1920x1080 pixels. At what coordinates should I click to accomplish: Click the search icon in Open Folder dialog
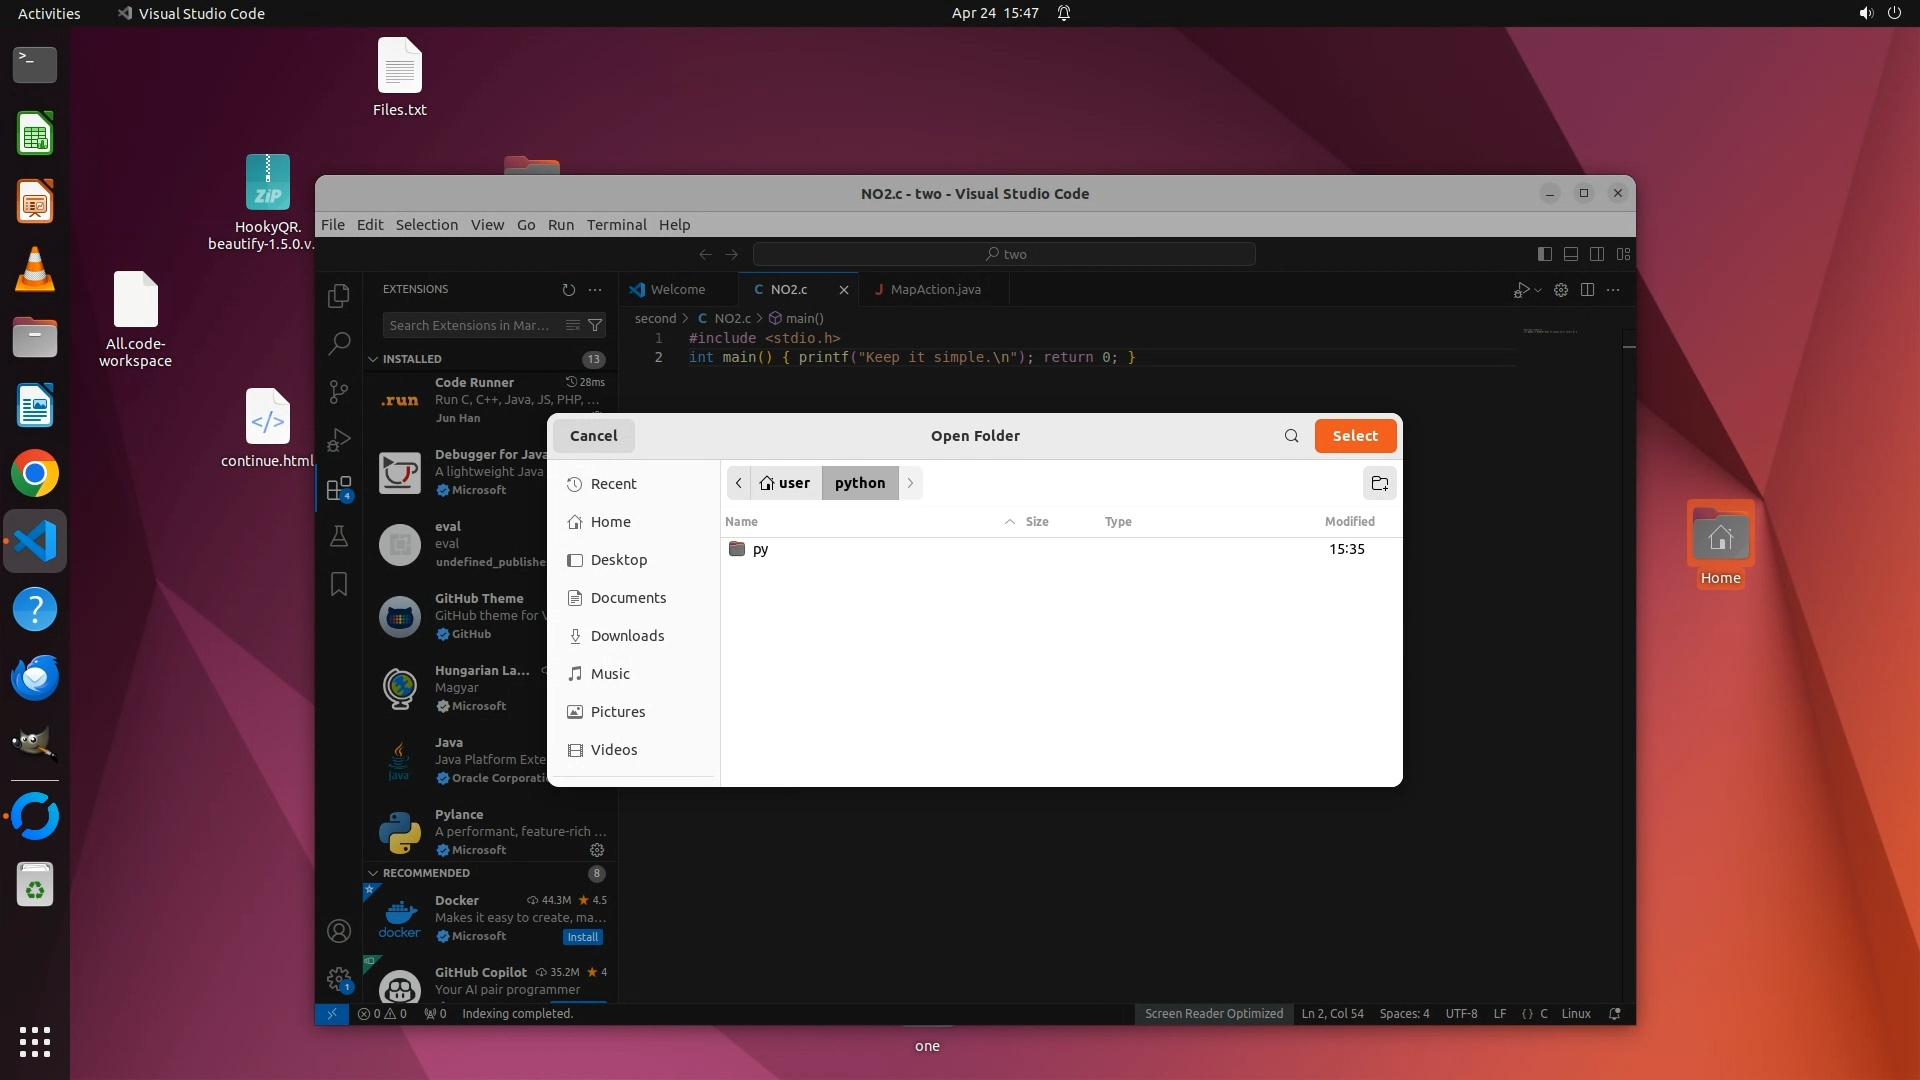1291,436
